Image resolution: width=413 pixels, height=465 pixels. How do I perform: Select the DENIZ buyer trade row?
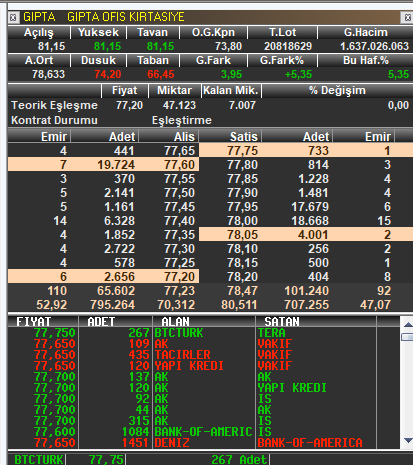[x=204, y=443]
